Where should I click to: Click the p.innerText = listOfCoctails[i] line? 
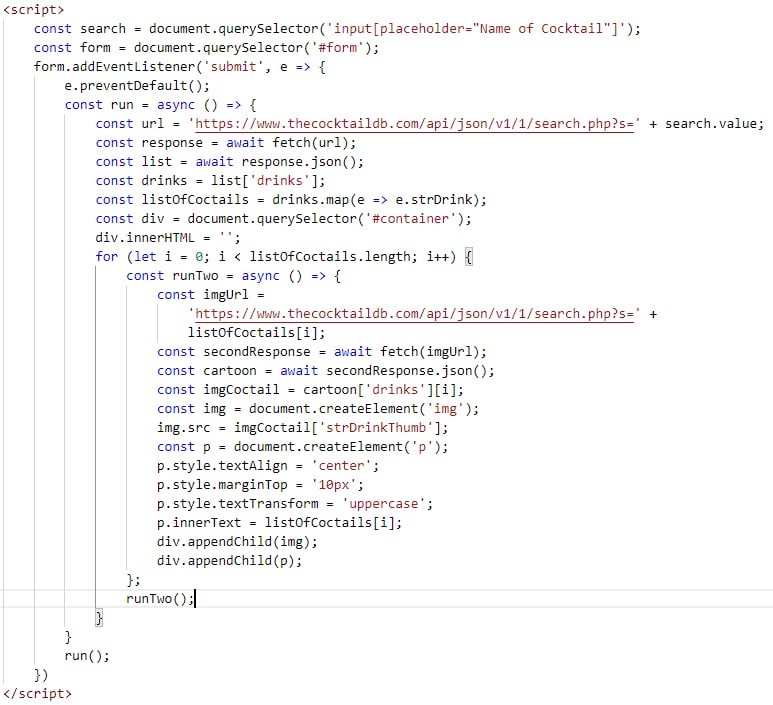coord(279,523)
